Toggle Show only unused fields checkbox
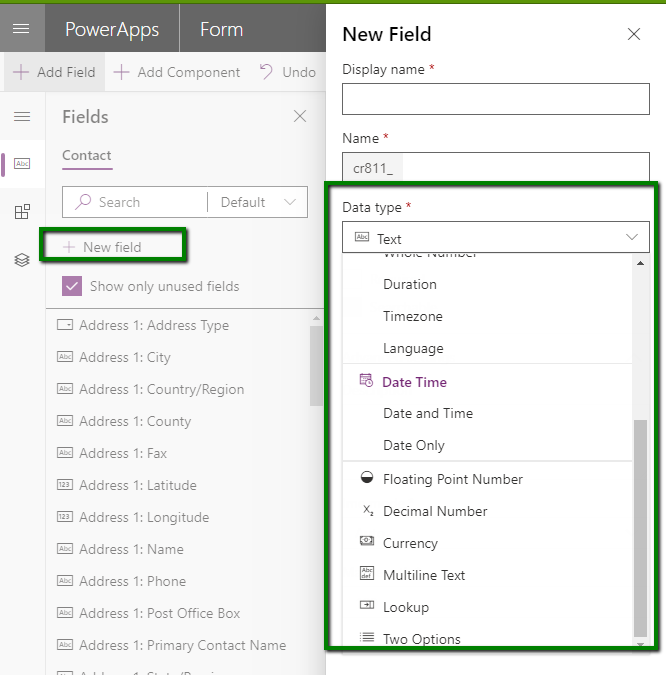Viewport: 666px width, 675px height. pyautogui.click(x=72, y=286)
